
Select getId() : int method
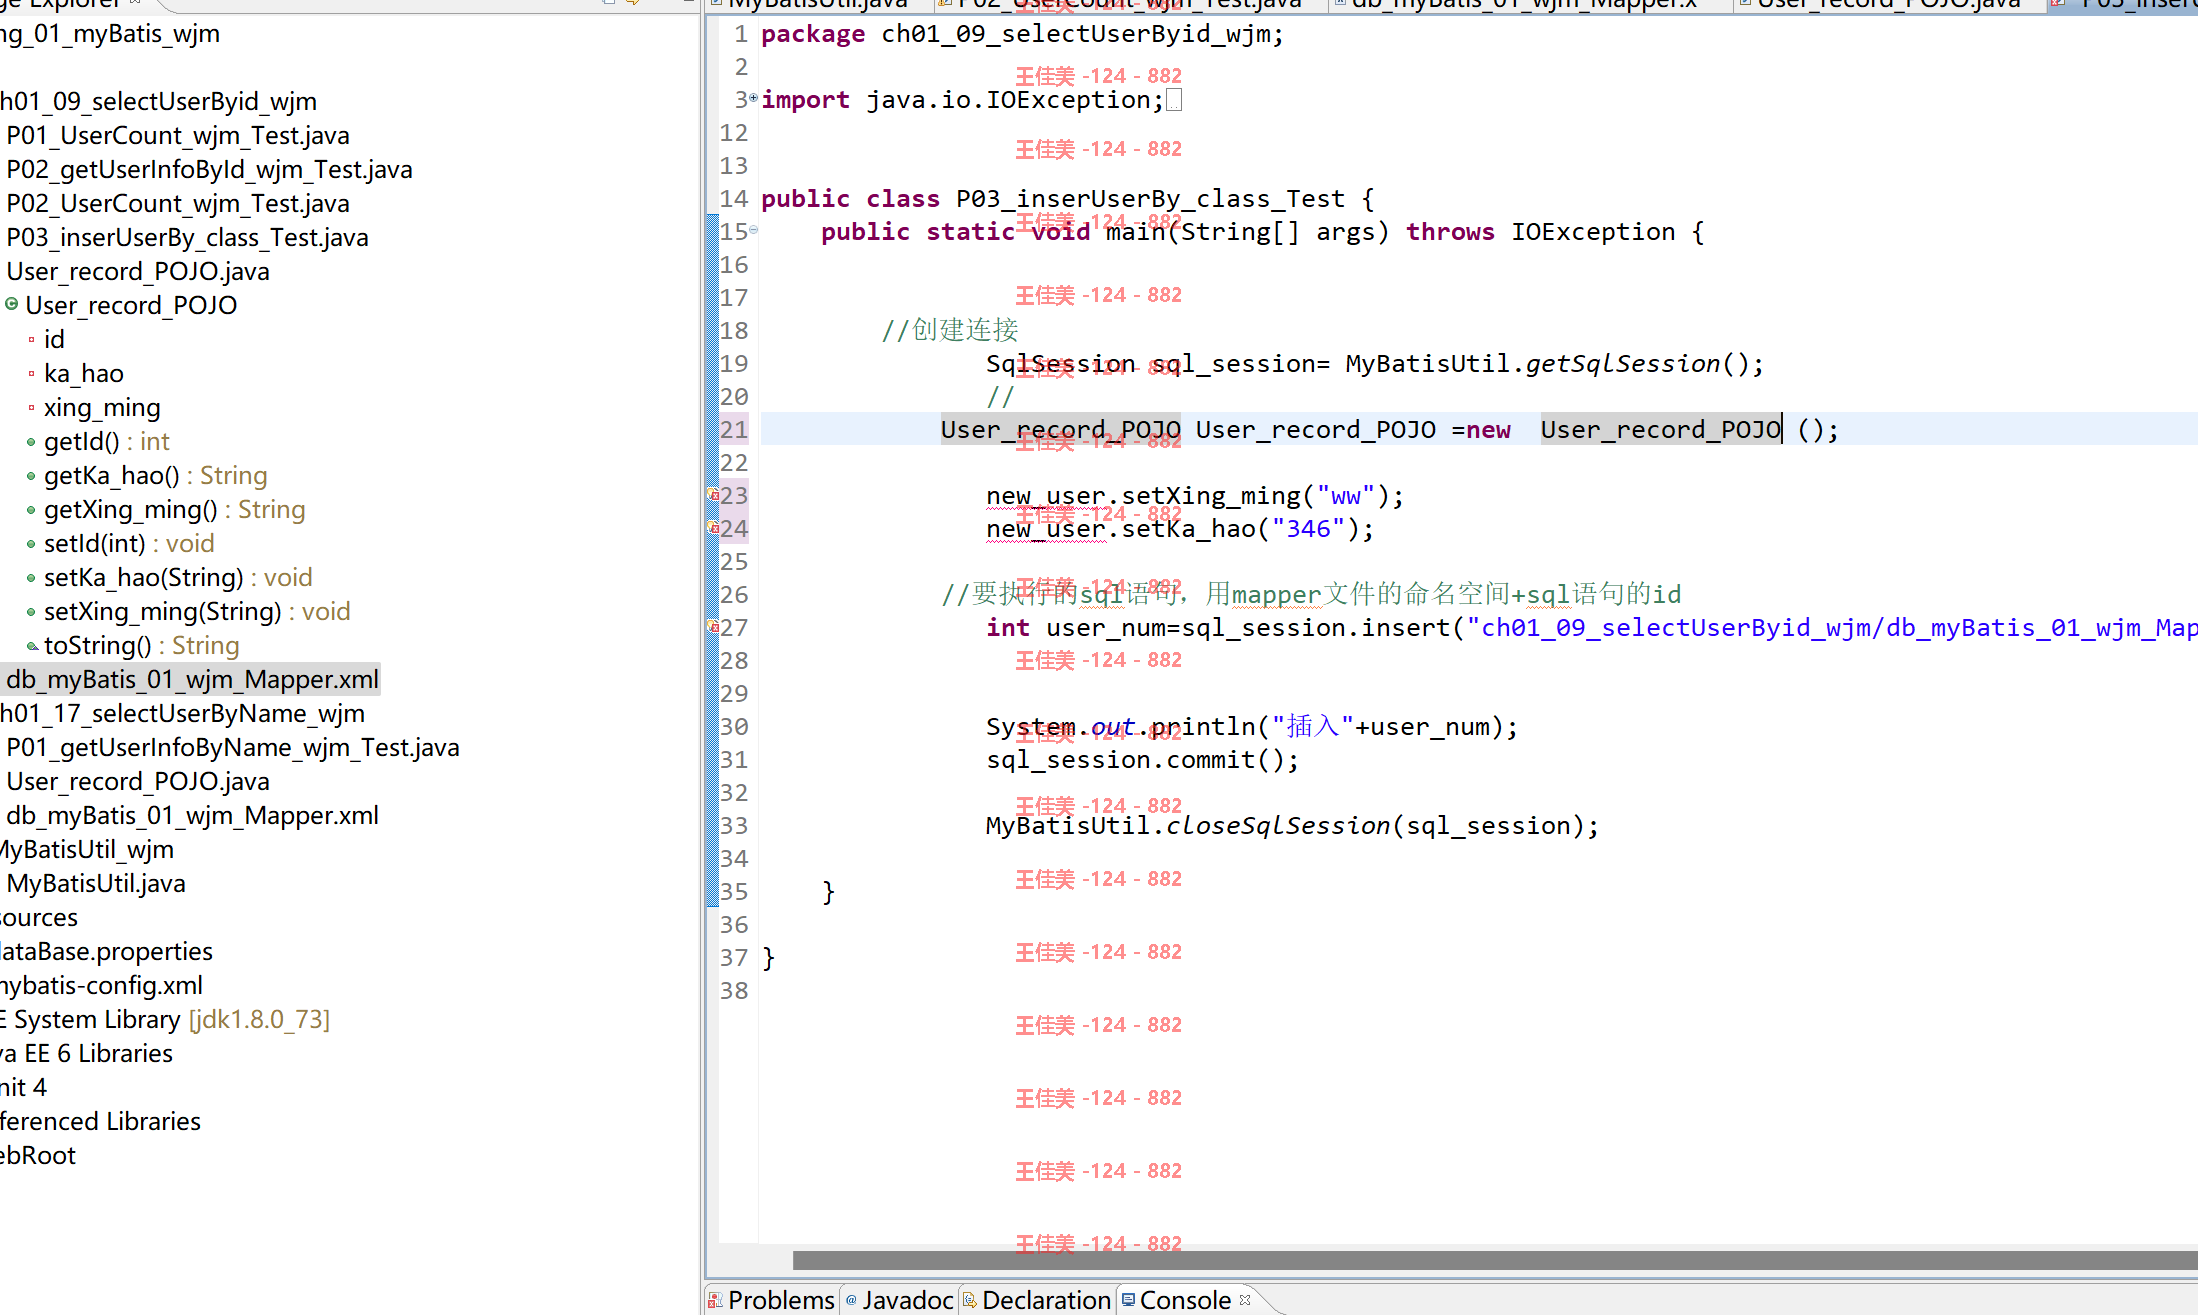click(107, 441)
